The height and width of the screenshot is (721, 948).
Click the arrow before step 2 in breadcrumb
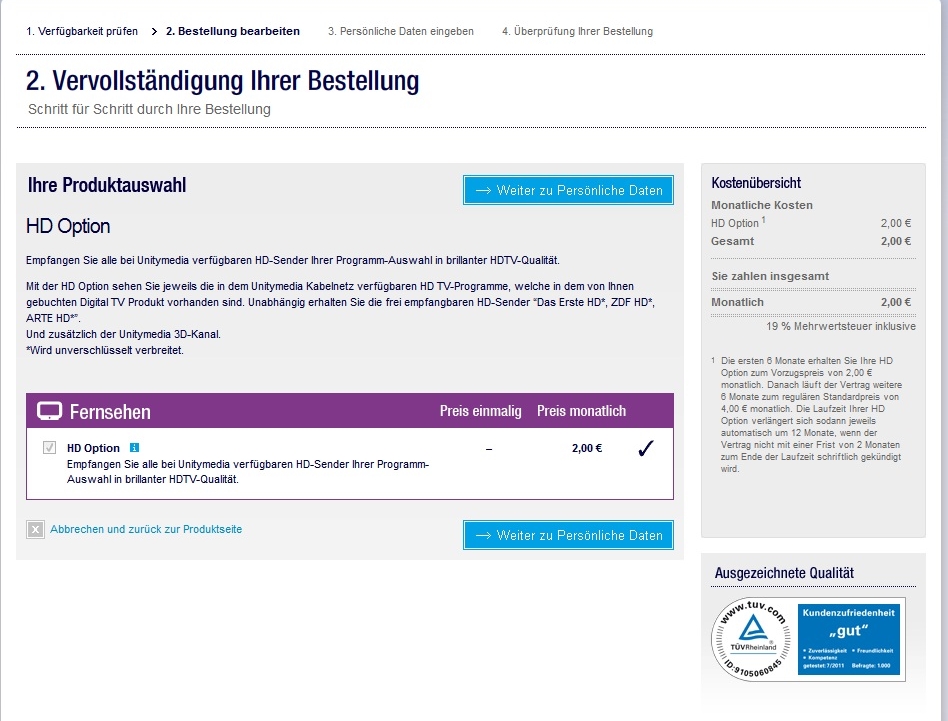pyautogui.click(x=154, y=32)
